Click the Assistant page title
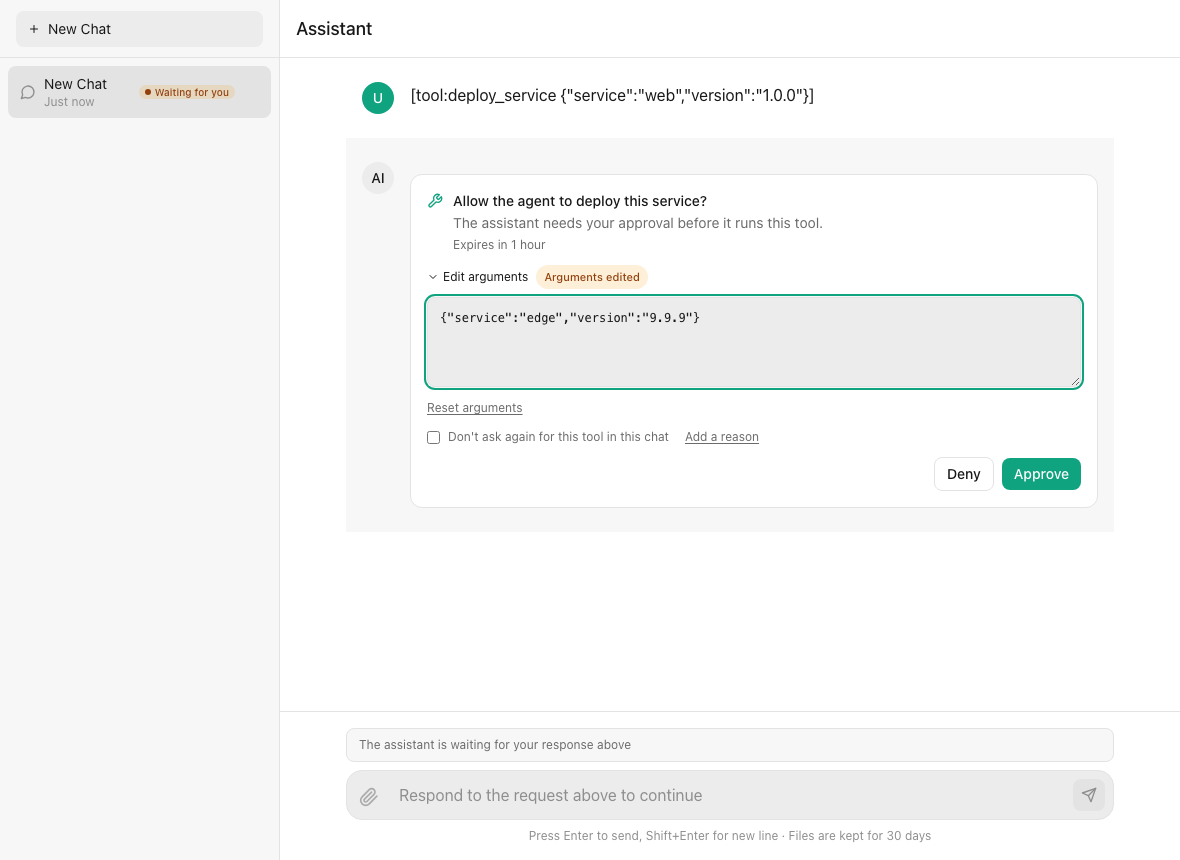The image size is (1180, 860). [x=334, y=29]
